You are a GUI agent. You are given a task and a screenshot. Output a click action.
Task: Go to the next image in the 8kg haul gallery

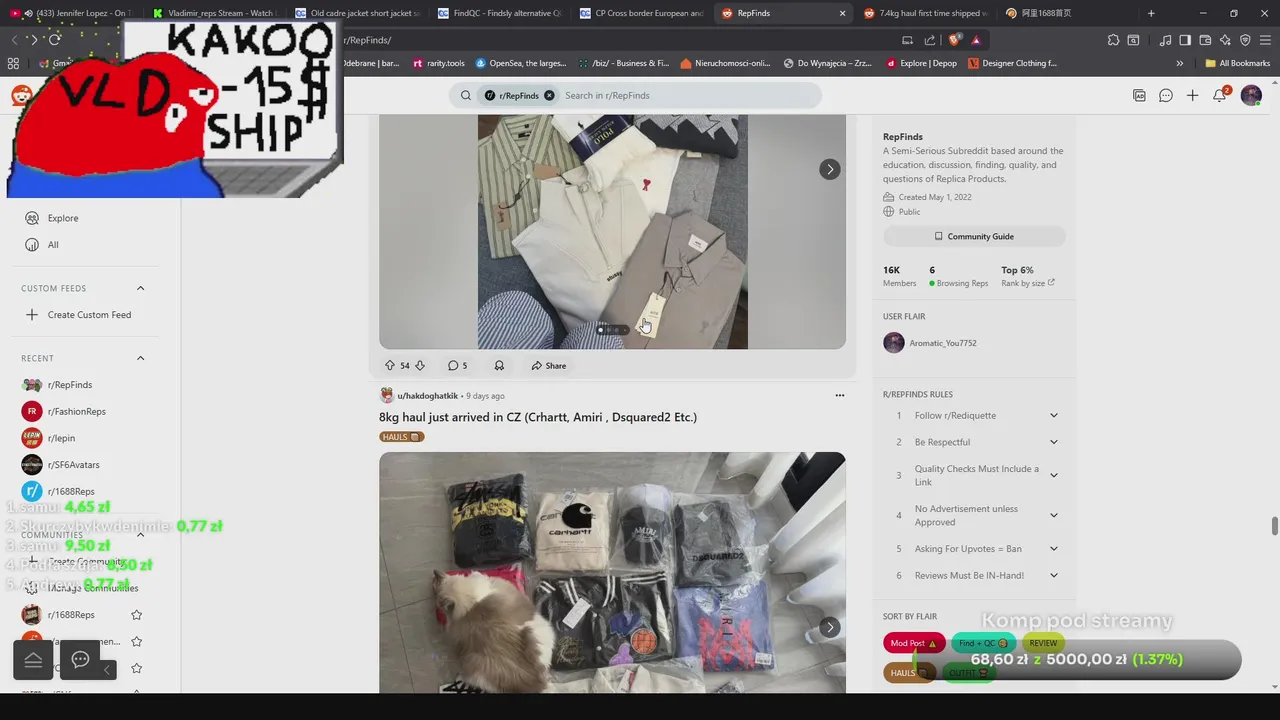[x=830, y=627]
